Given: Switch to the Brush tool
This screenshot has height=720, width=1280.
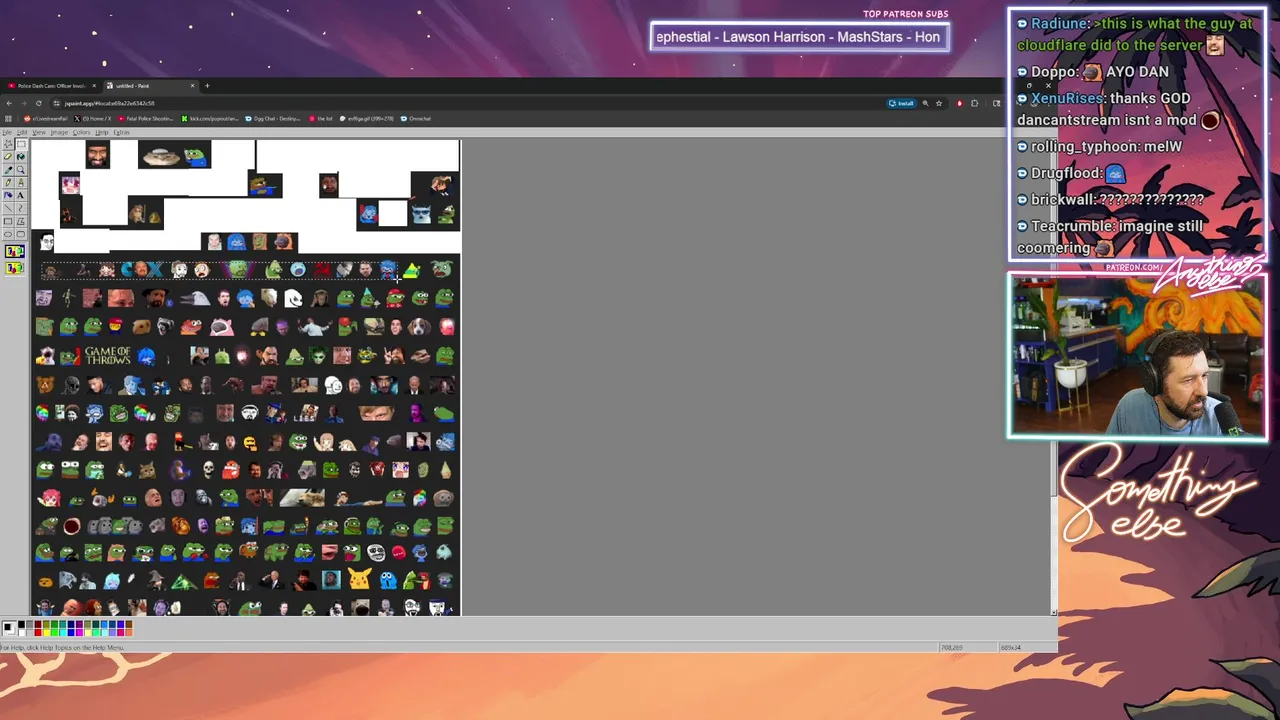Looking at the screenshot, I should click(21, 183).
